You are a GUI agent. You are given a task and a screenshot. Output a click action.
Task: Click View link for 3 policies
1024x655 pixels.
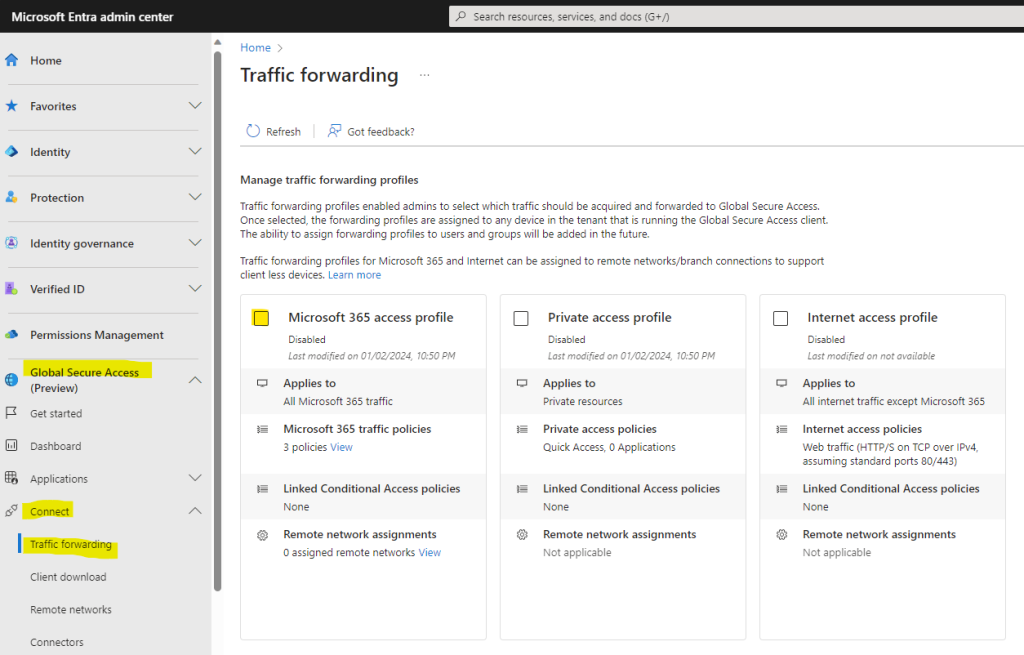(341, 447)
